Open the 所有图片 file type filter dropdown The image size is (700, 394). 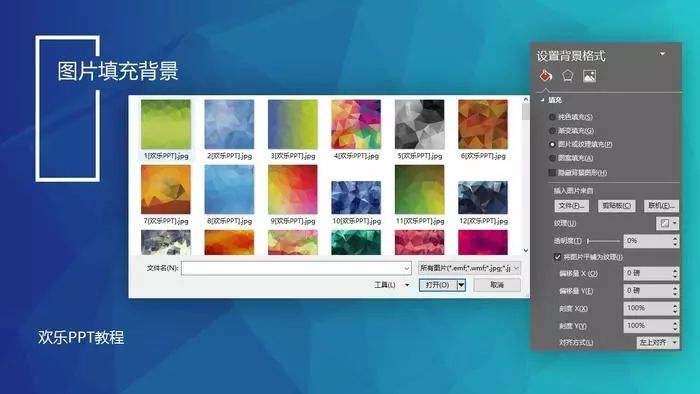(469, 268)
